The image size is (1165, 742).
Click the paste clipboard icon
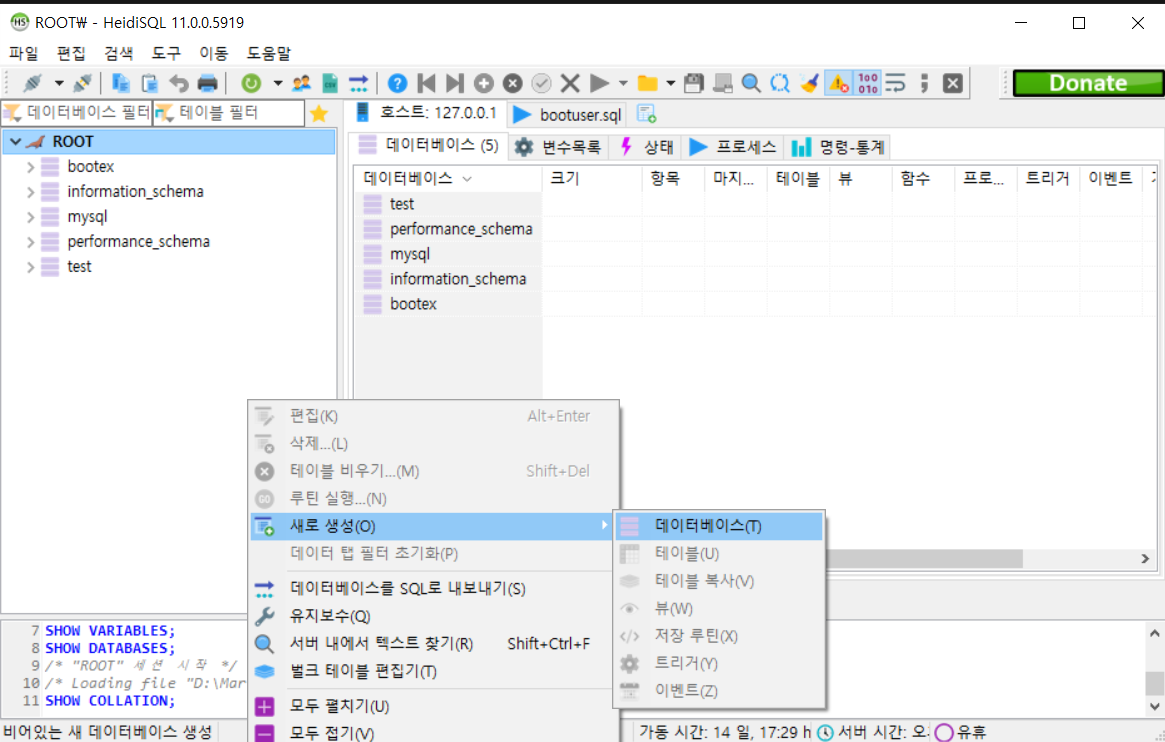point(149,83)
